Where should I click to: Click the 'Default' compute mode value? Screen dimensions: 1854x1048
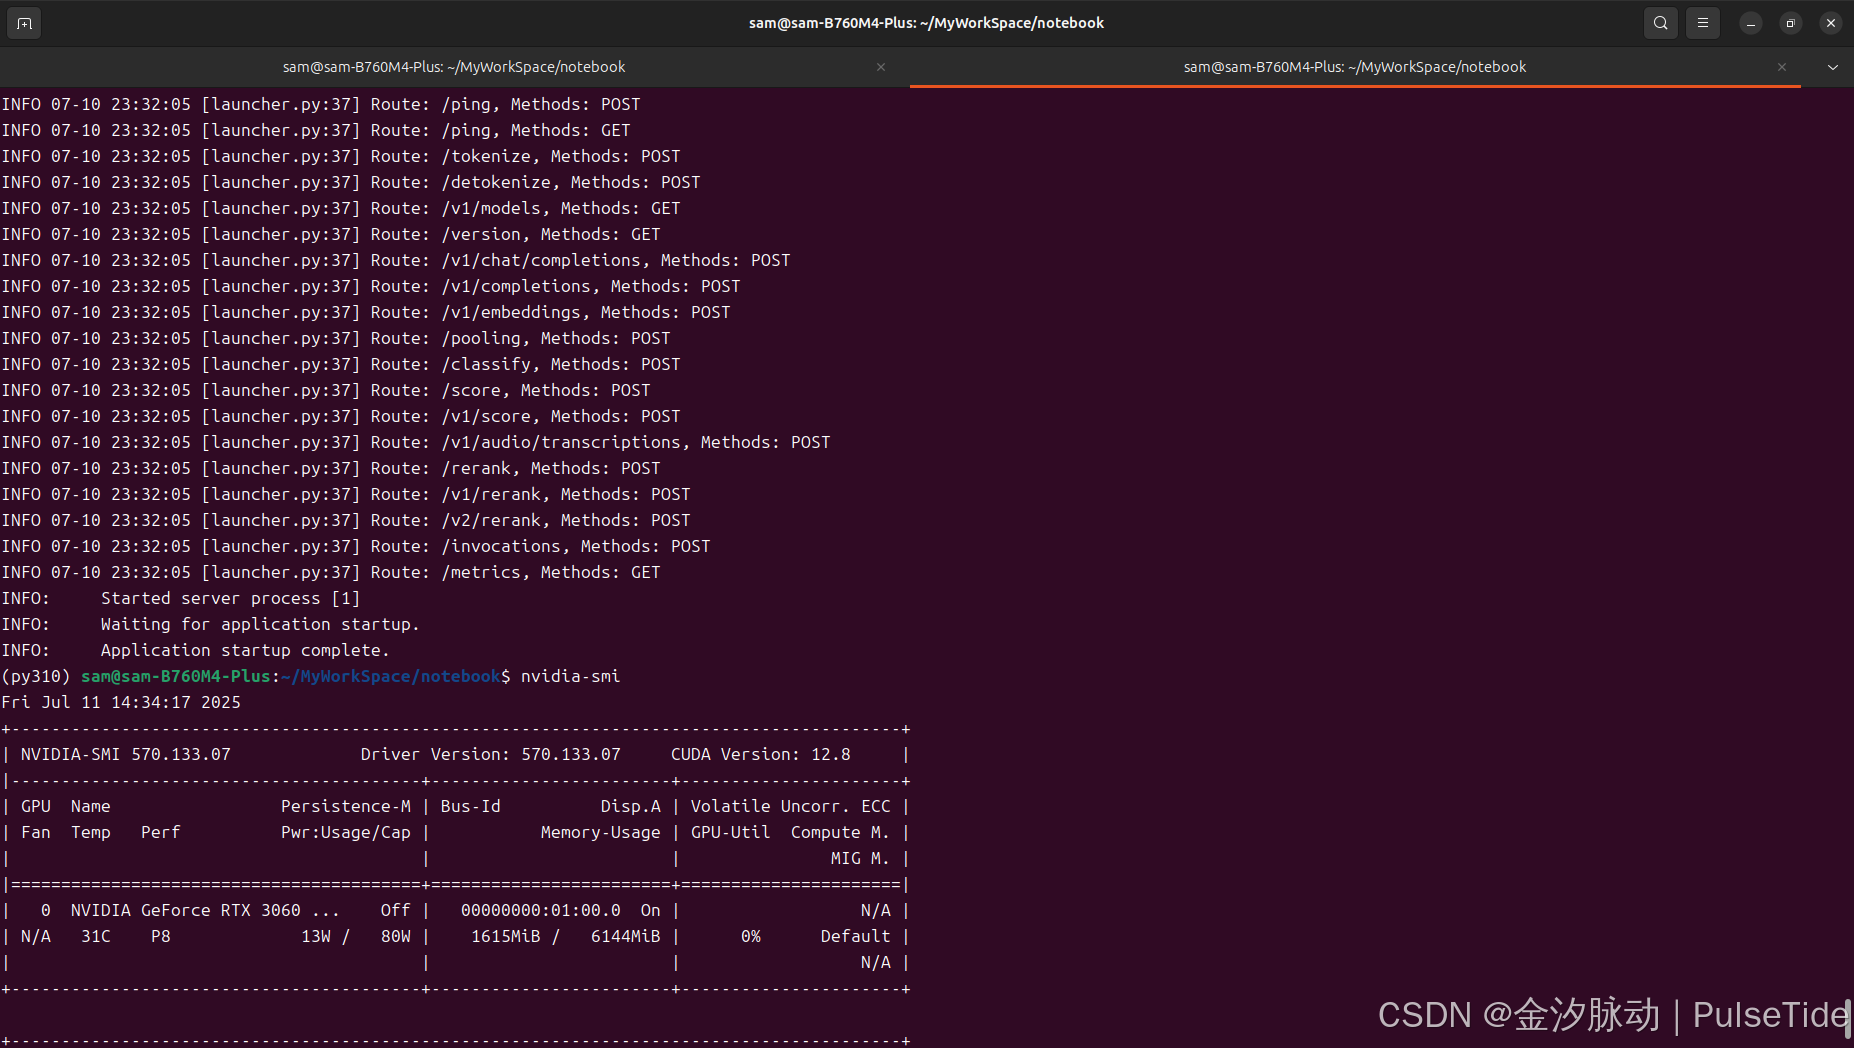[856, 936]
